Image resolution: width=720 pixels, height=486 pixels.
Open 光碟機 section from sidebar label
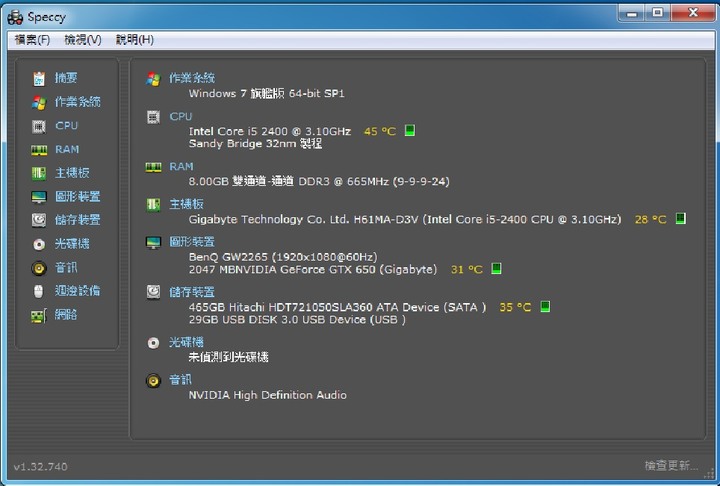(72, 243)
